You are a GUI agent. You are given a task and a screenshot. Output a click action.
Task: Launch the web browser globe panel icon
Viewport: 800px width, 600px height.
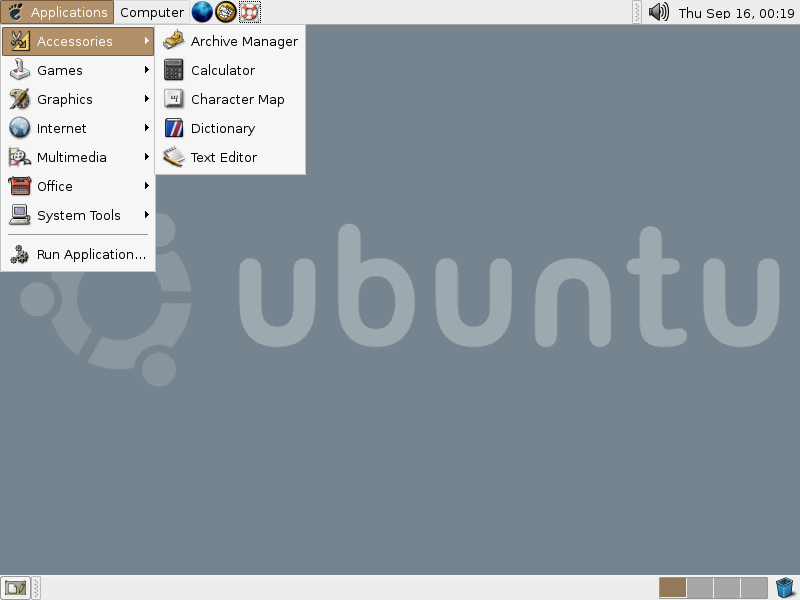coord(202,12)
